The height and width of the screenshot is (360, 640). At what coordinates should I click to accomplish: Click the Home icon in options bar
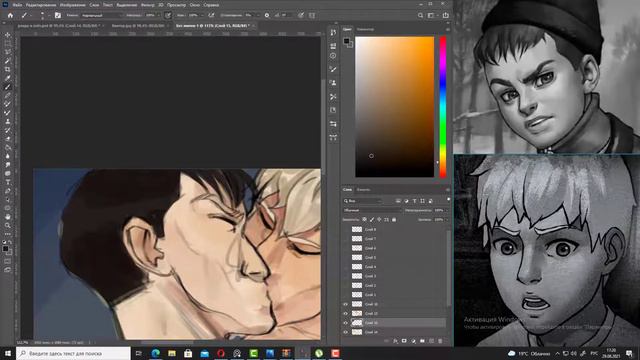[10, 15]
